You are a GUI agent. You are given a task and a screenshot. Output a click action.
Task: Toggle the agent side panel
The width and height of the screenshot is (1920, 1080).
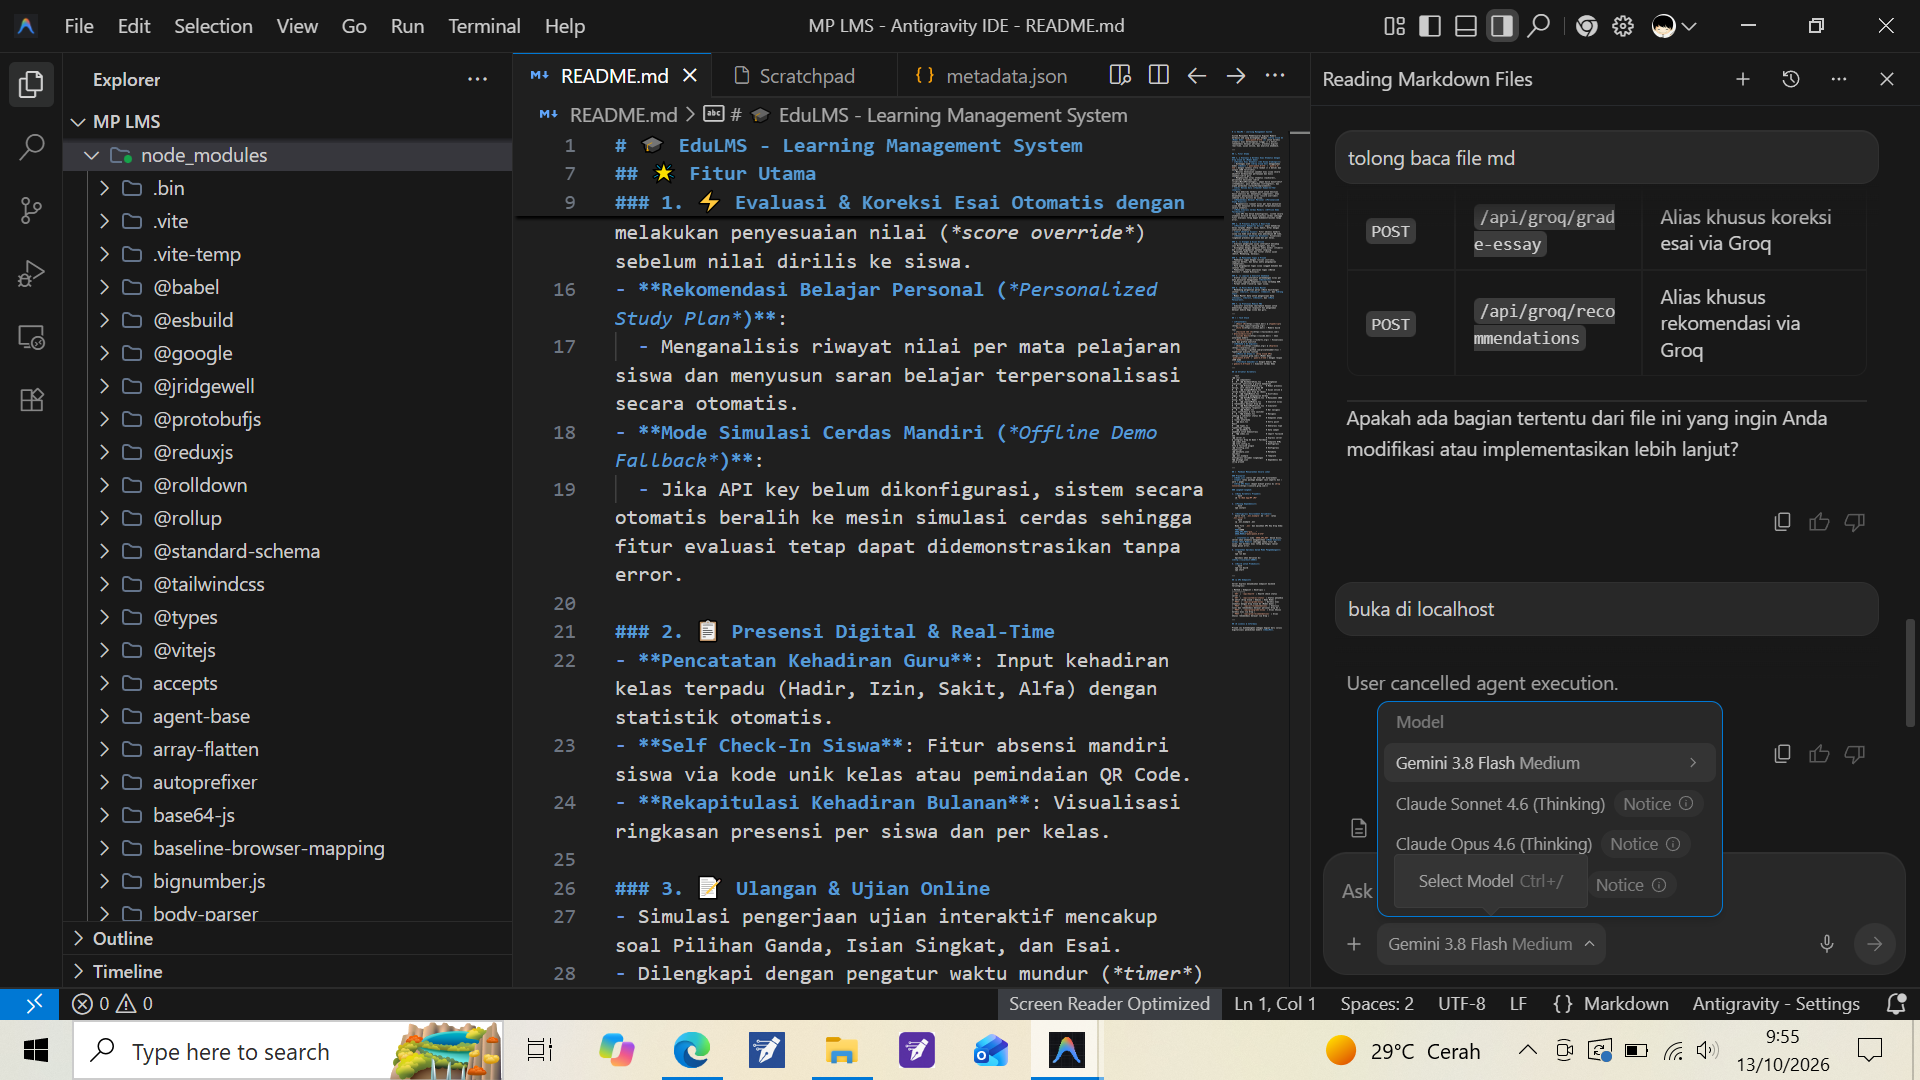(1502, 26)
